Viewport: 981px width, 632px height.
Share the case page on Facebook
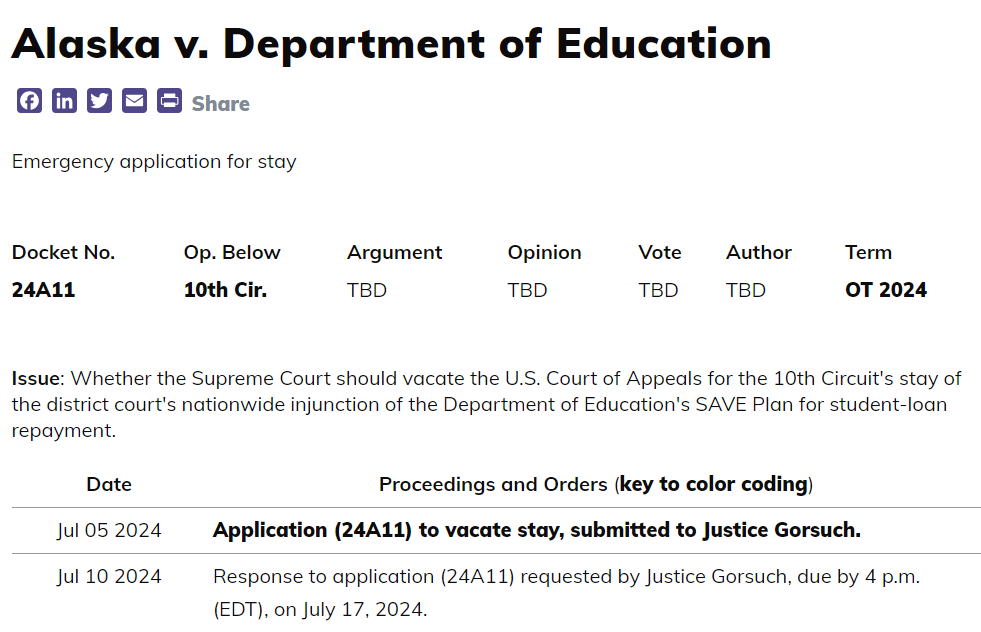(29, 101)
